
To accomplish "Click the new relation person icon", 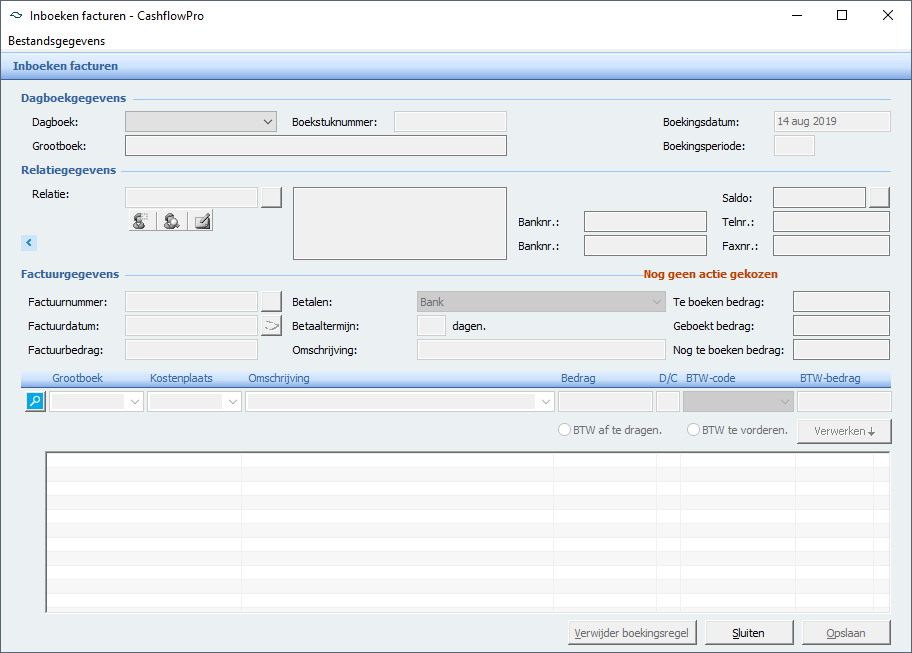I will tap(142, 220).
